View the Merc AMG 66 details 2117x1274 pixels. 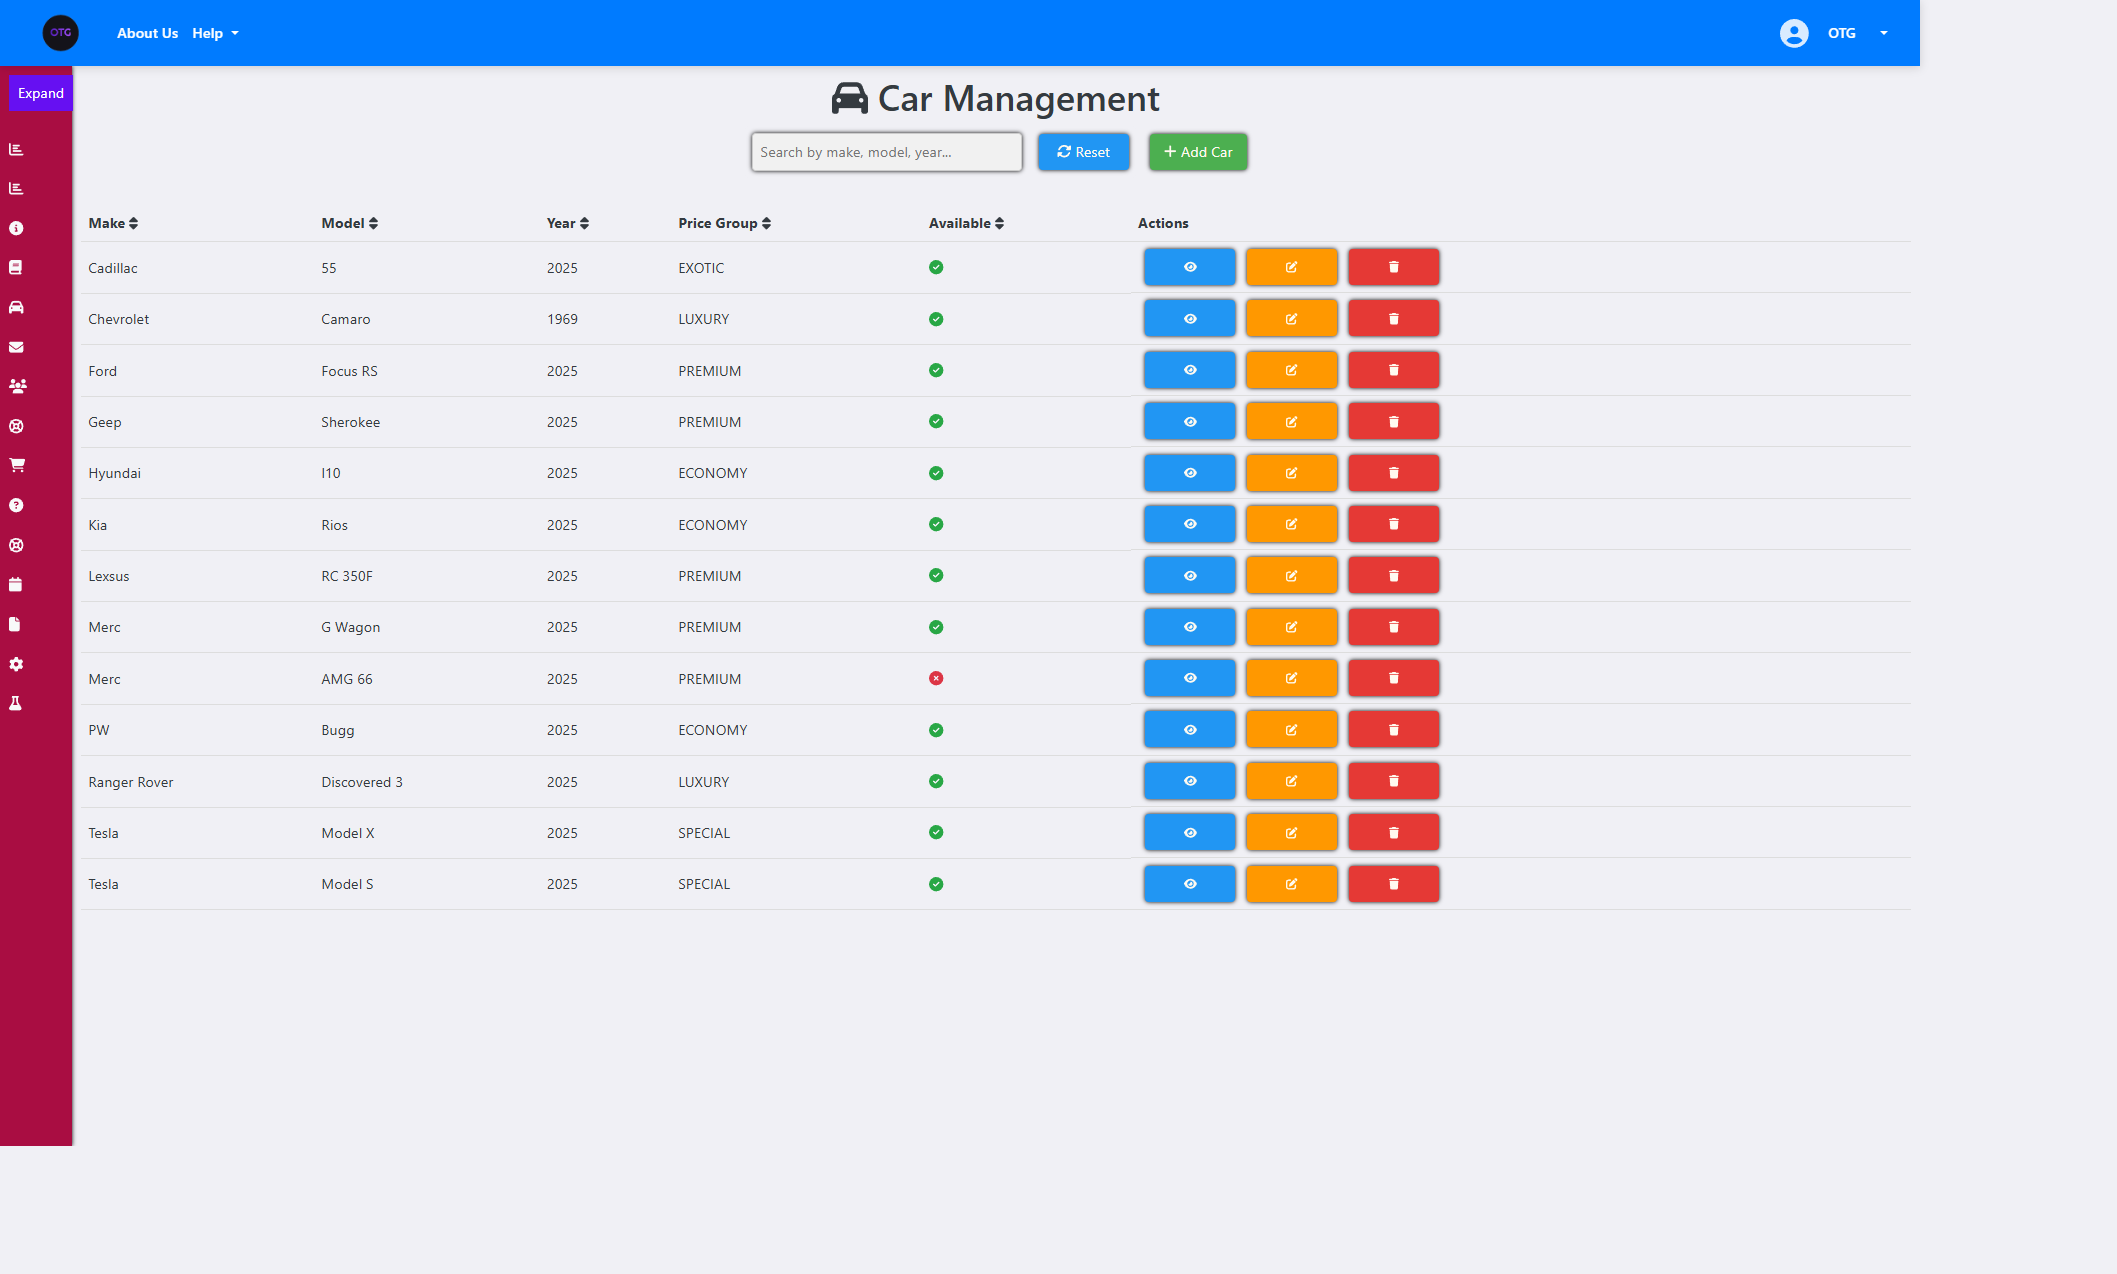[x=1190, y=678]
